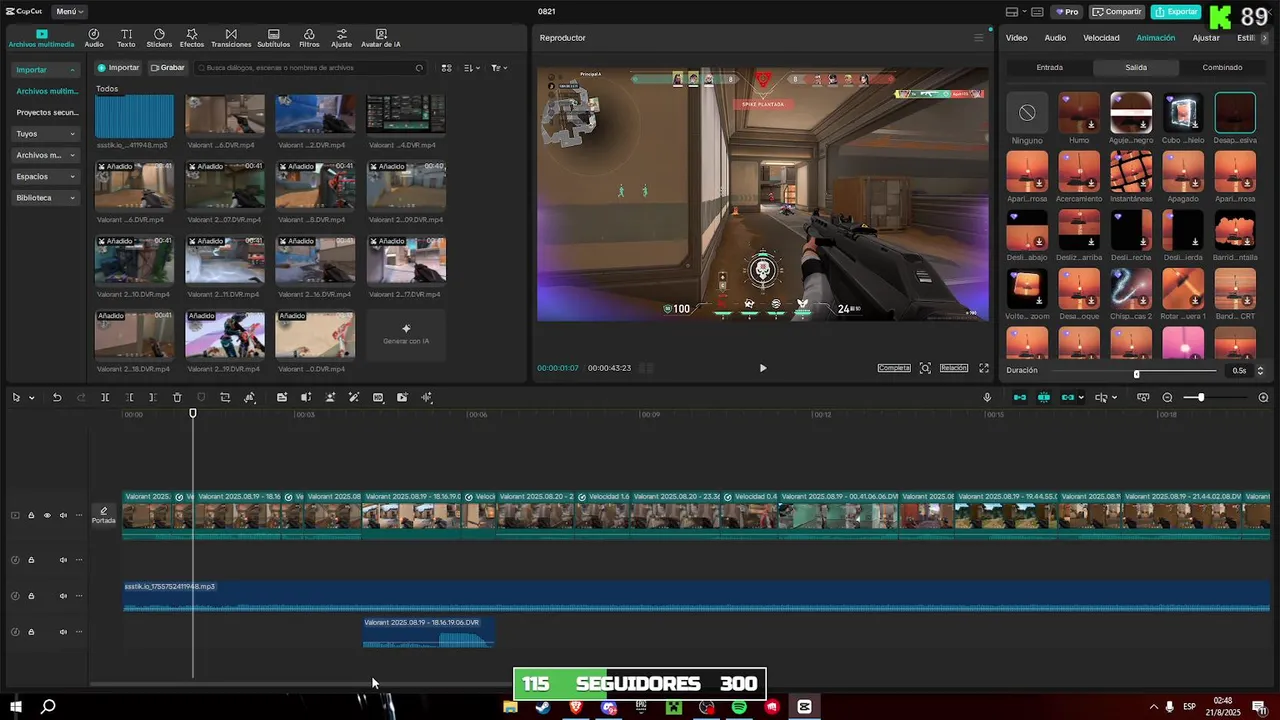Adjust the animation Duración slider handle
The height and width of the screenshot is (720, 1280).
pyautogui.click(x=1136, y=374)
